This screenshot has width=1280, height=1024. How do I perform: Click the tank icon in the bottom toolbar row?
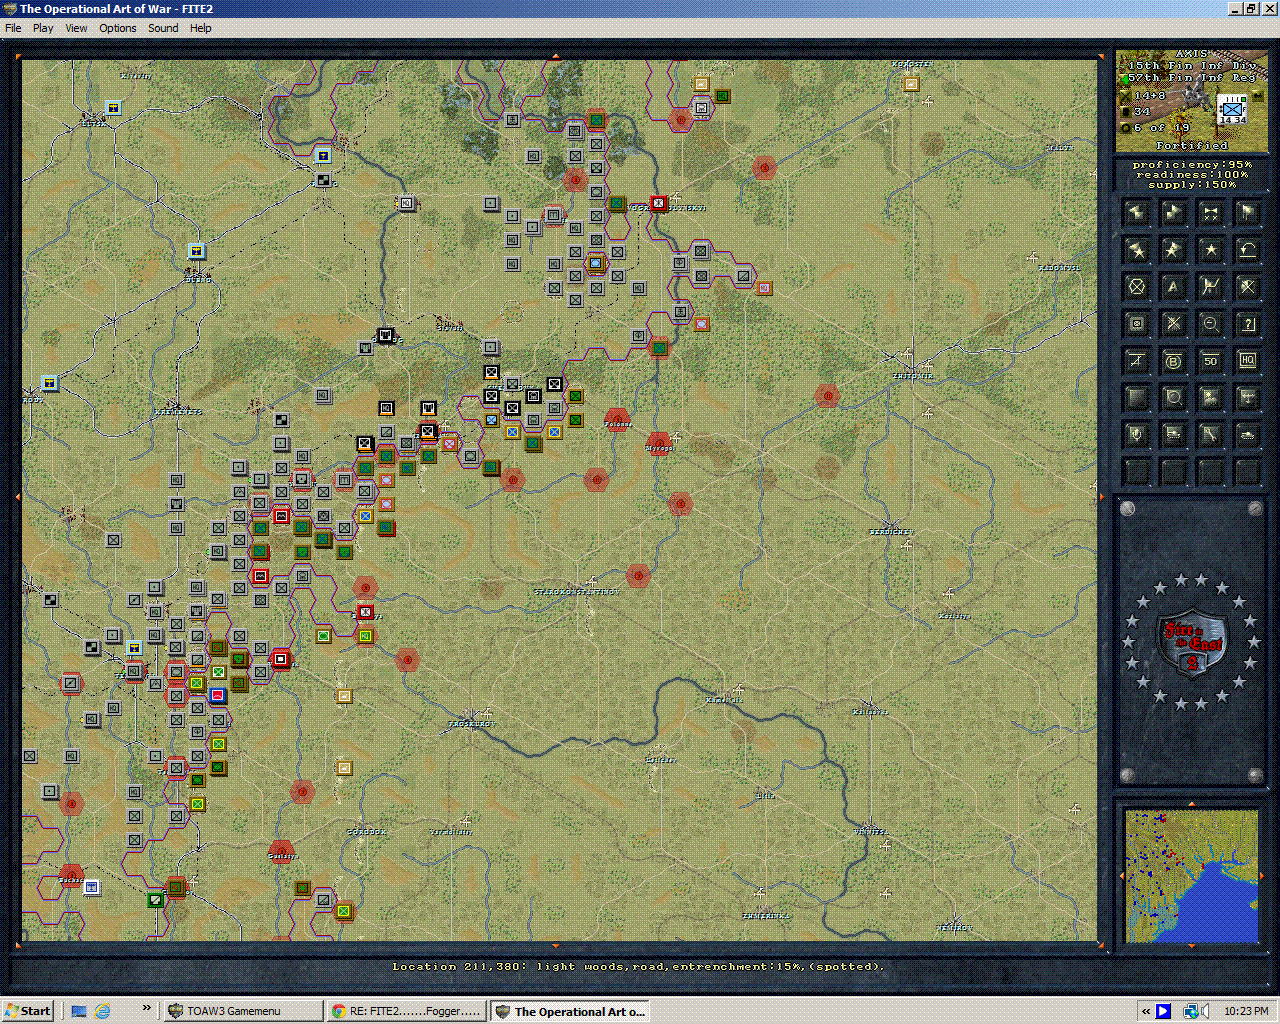[1247, 434]
